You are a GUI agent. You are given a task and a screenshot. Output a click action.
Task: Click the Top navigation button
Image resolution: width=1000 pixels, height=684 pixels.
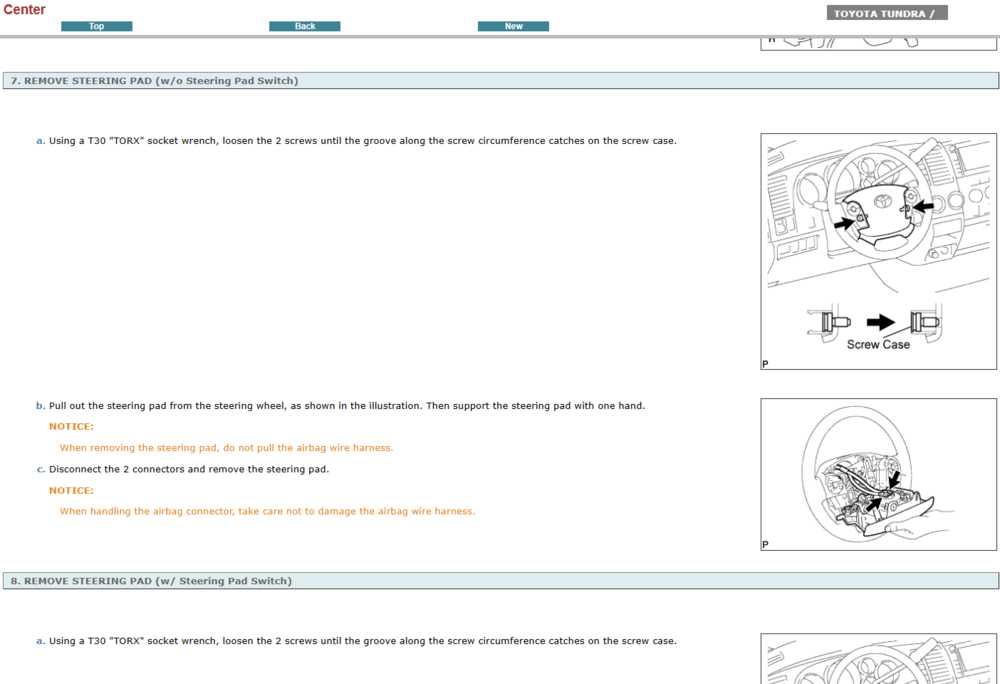96,26
